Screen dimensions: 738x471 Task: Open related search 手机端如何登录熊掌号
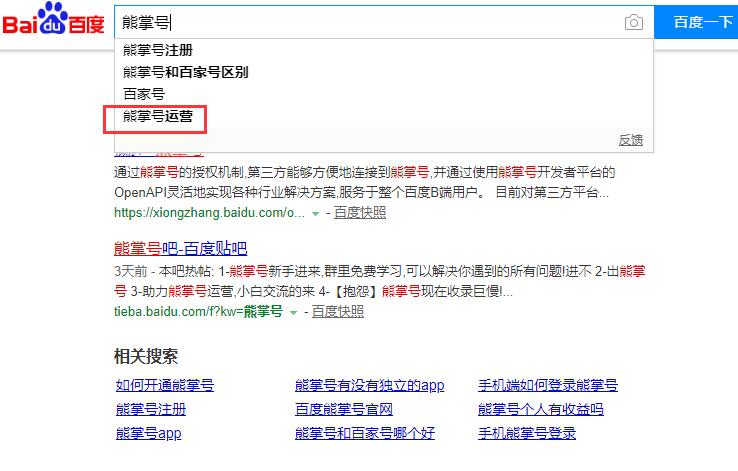[548, 385]
